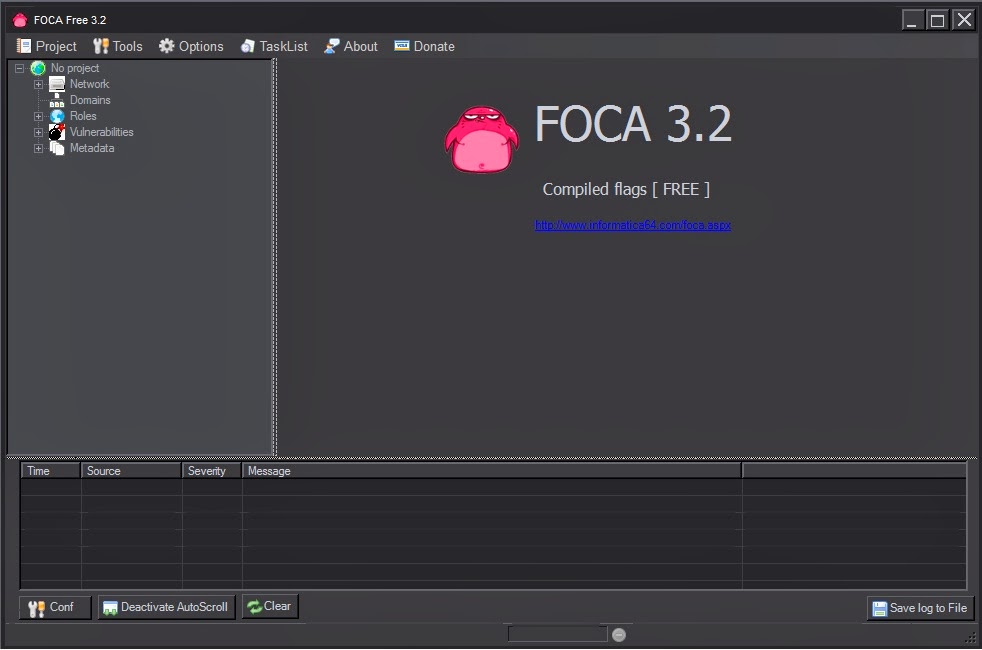Collapse the No project root node
Image resolution: width=982 pixels, height=650 pixels.
pyautogui.click(x=19, y=68)
